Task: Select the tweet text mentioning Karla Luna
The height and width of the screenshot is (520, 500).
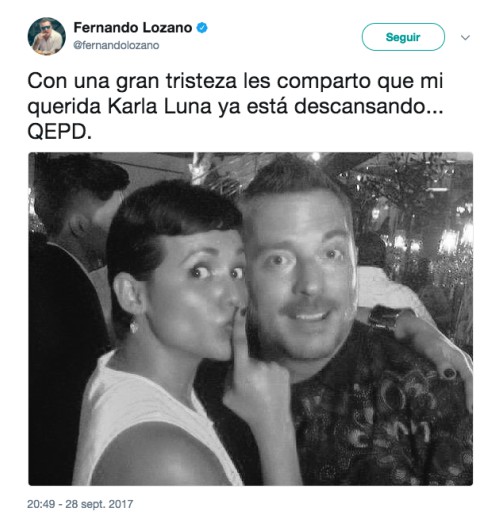Action: (235, 107)
